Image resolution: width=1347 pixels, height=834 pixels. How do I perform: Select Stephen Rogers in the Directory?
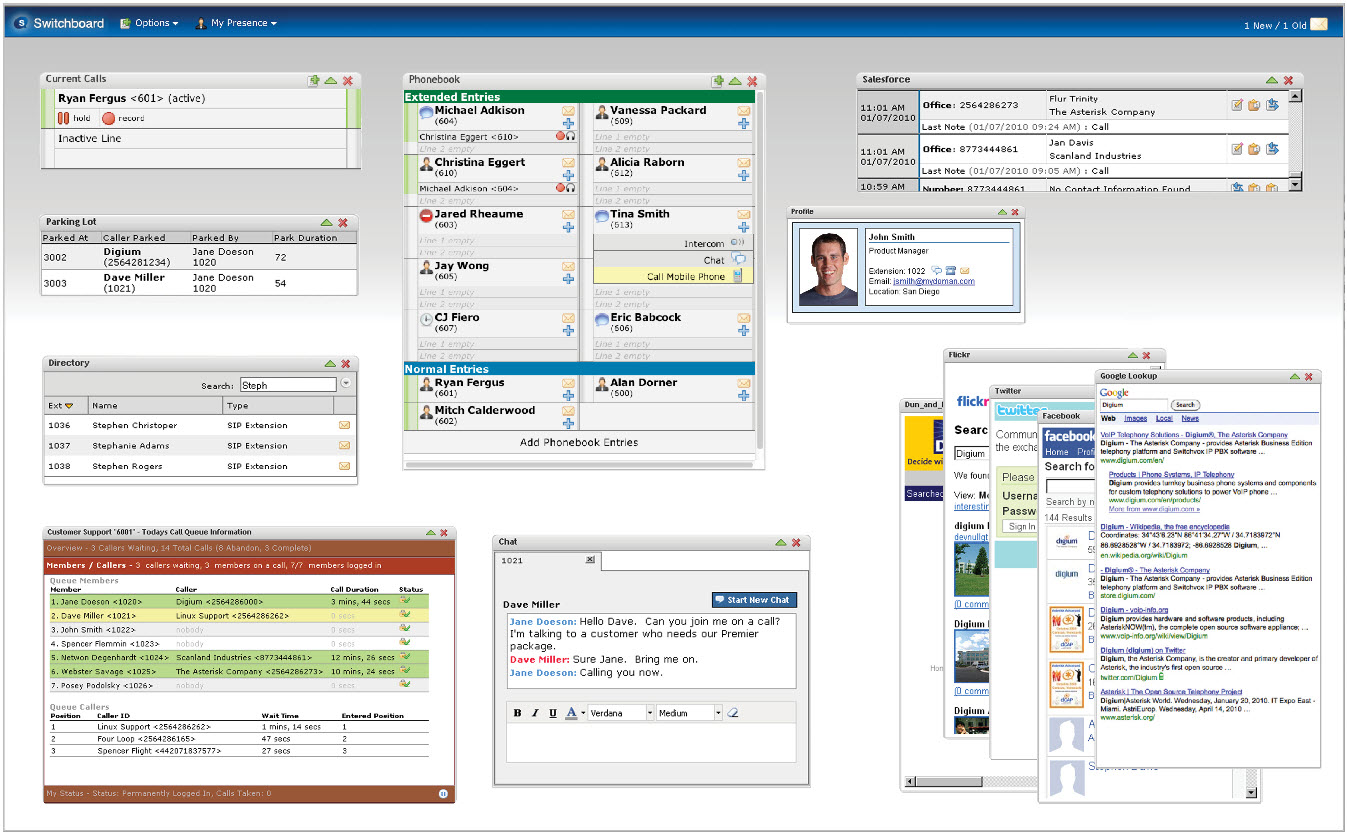coord(200,466)
